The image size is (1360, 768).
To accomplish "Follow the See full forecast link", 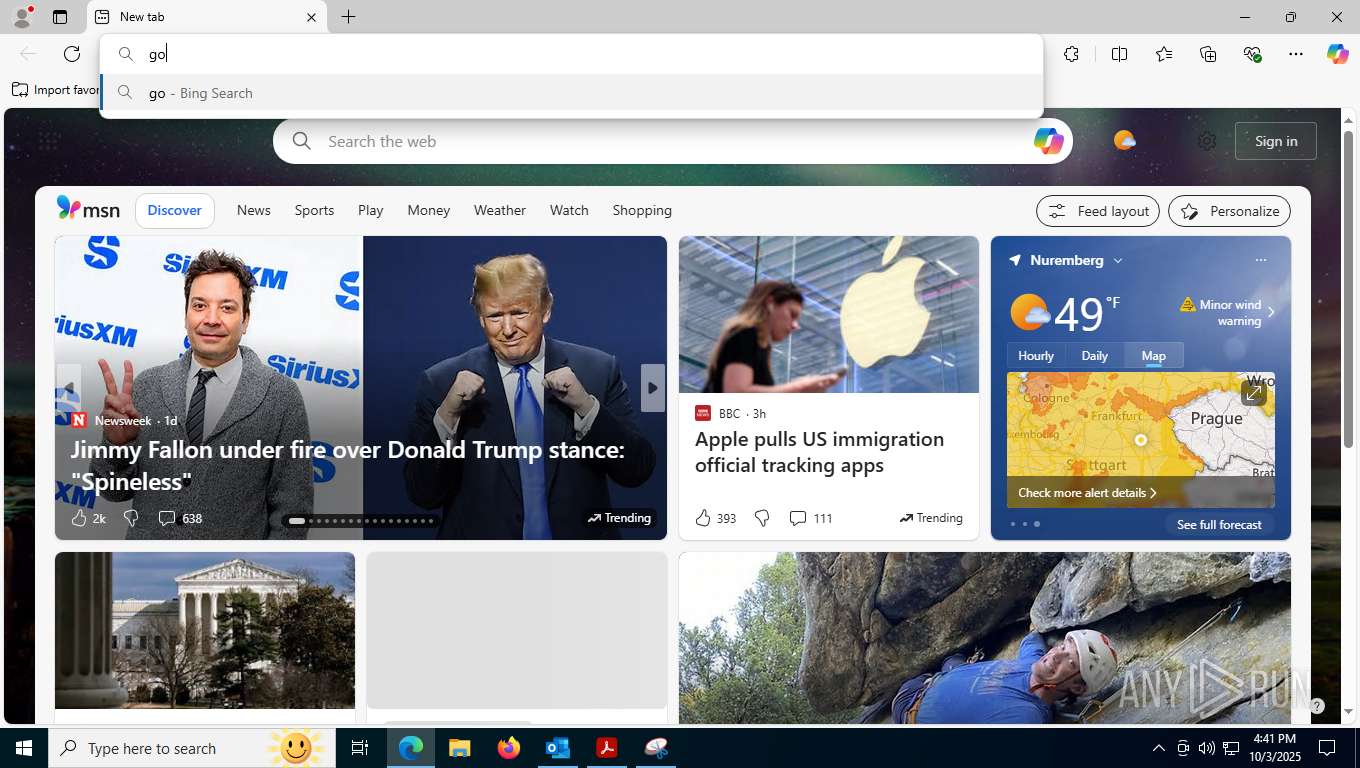I will (x=1219, y=524).
